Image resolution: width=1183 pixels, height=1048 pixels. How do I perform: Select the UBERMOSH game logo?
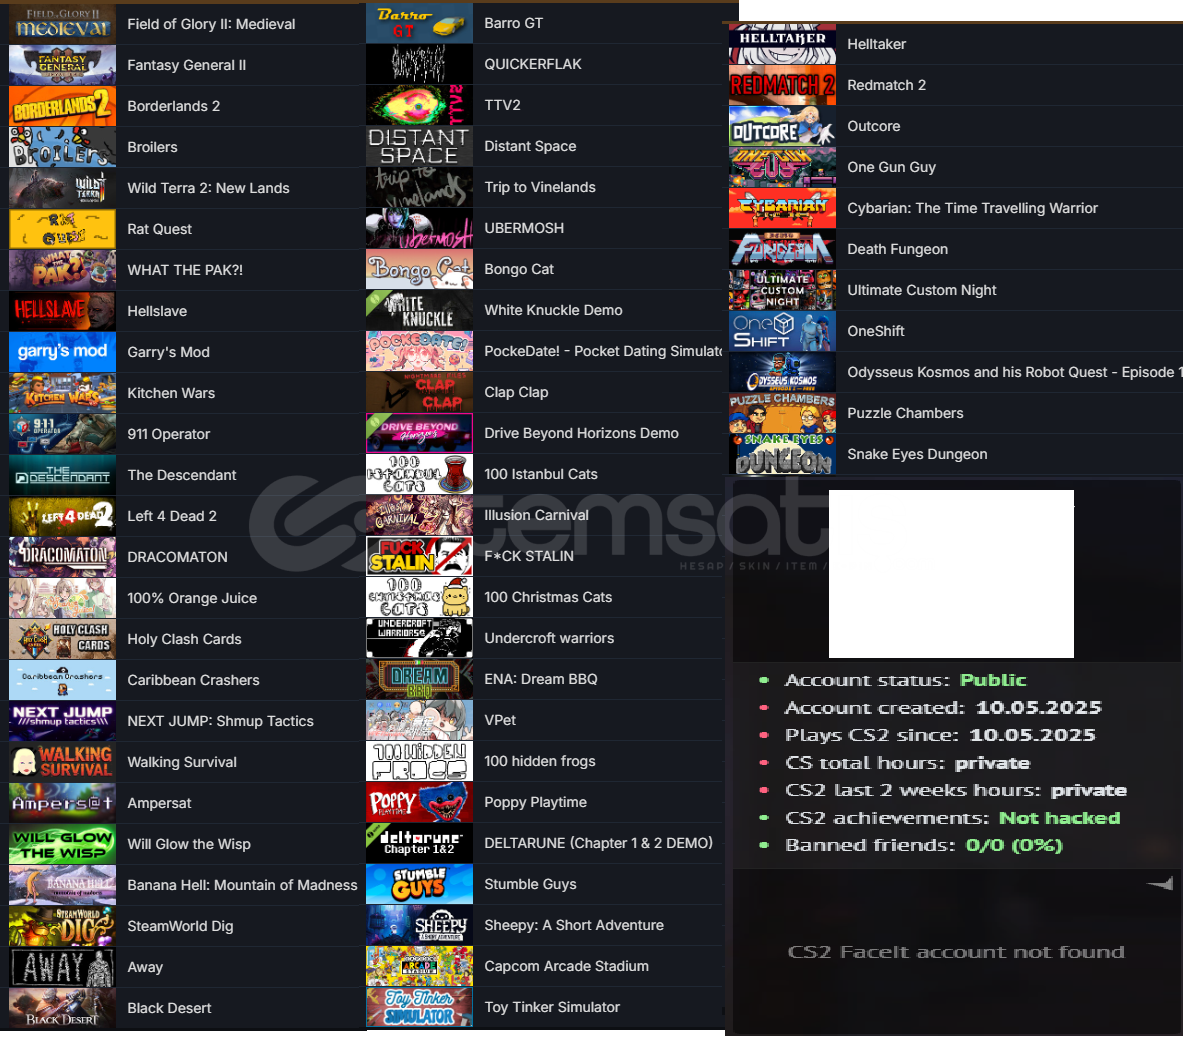(419, 228)
